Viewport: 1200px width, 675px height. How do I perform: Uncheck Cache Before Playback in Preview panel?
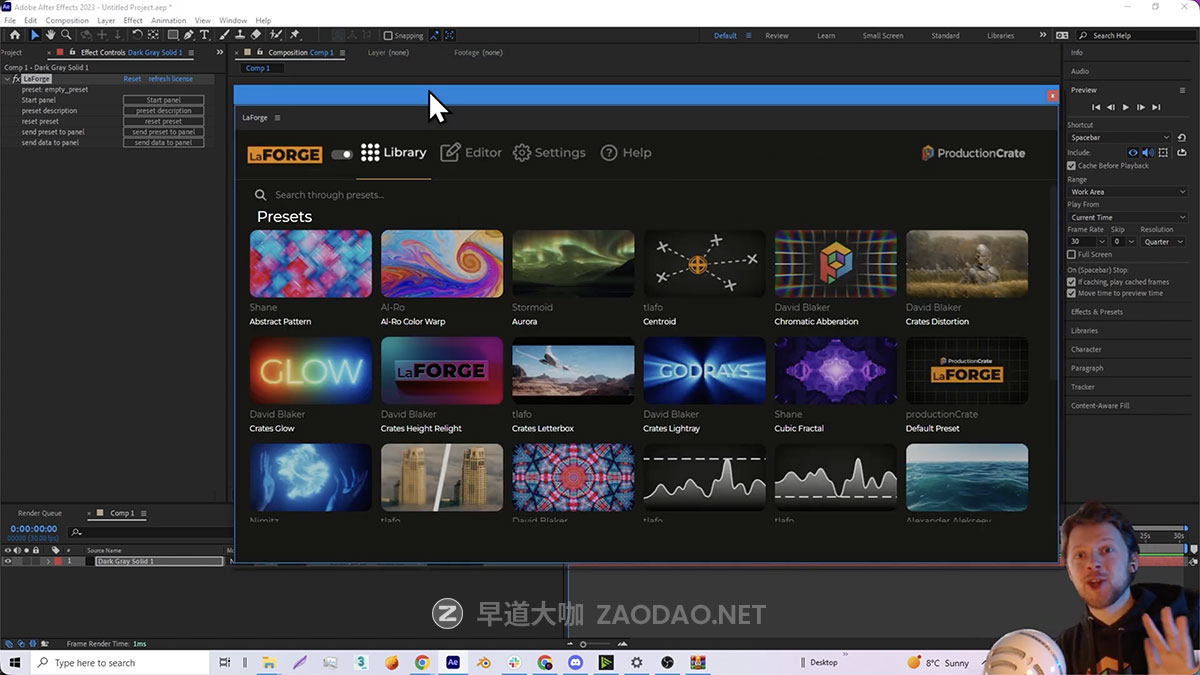[x=1071, y=166]
